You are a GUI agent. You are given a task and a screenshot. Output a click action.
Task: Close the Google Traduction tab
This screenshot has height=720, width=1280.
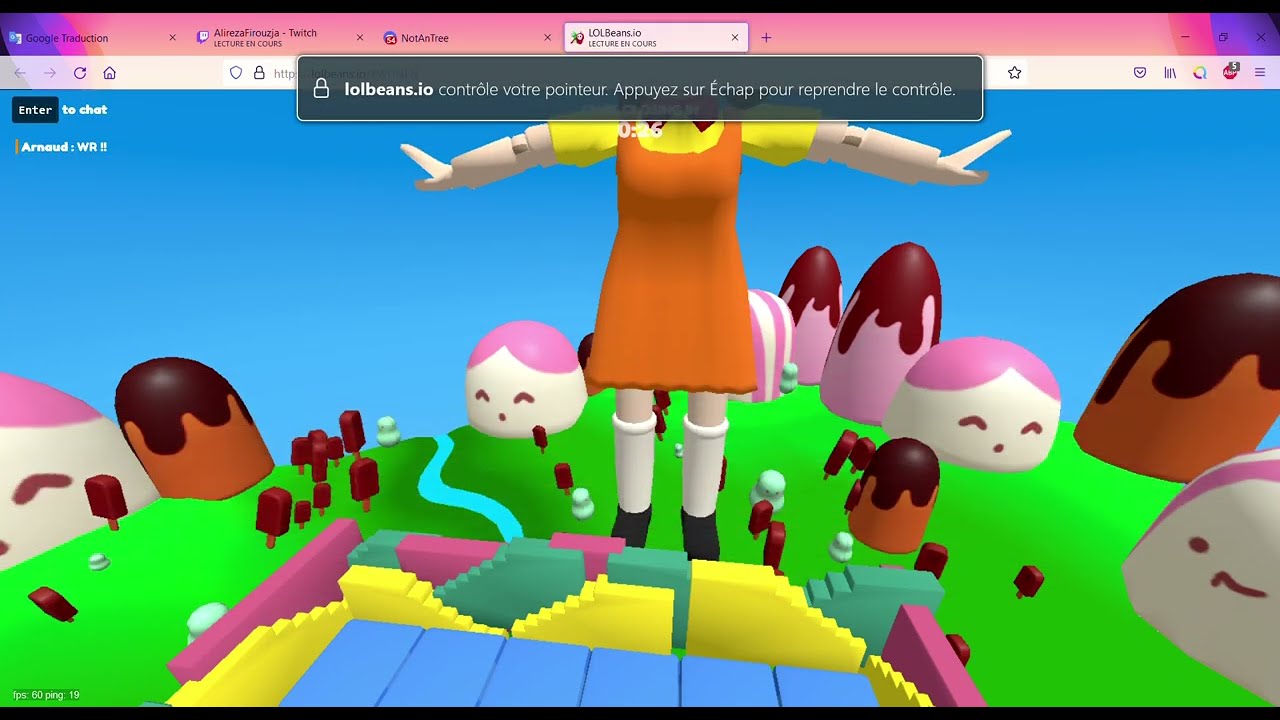(x=172, y=38)
